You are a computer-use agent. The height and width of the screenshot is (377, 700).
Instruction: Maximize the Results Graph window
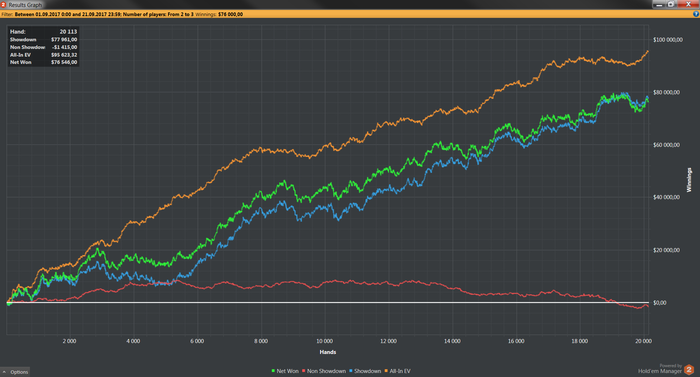coord(671,4)
